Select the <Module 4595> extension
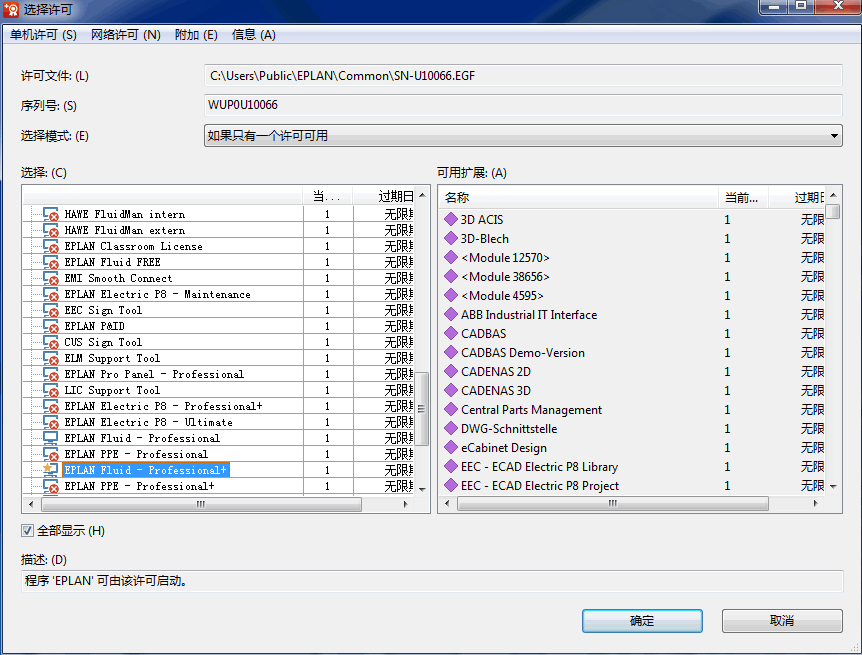The width and height of the screenshot is (862, 655). 502,295
